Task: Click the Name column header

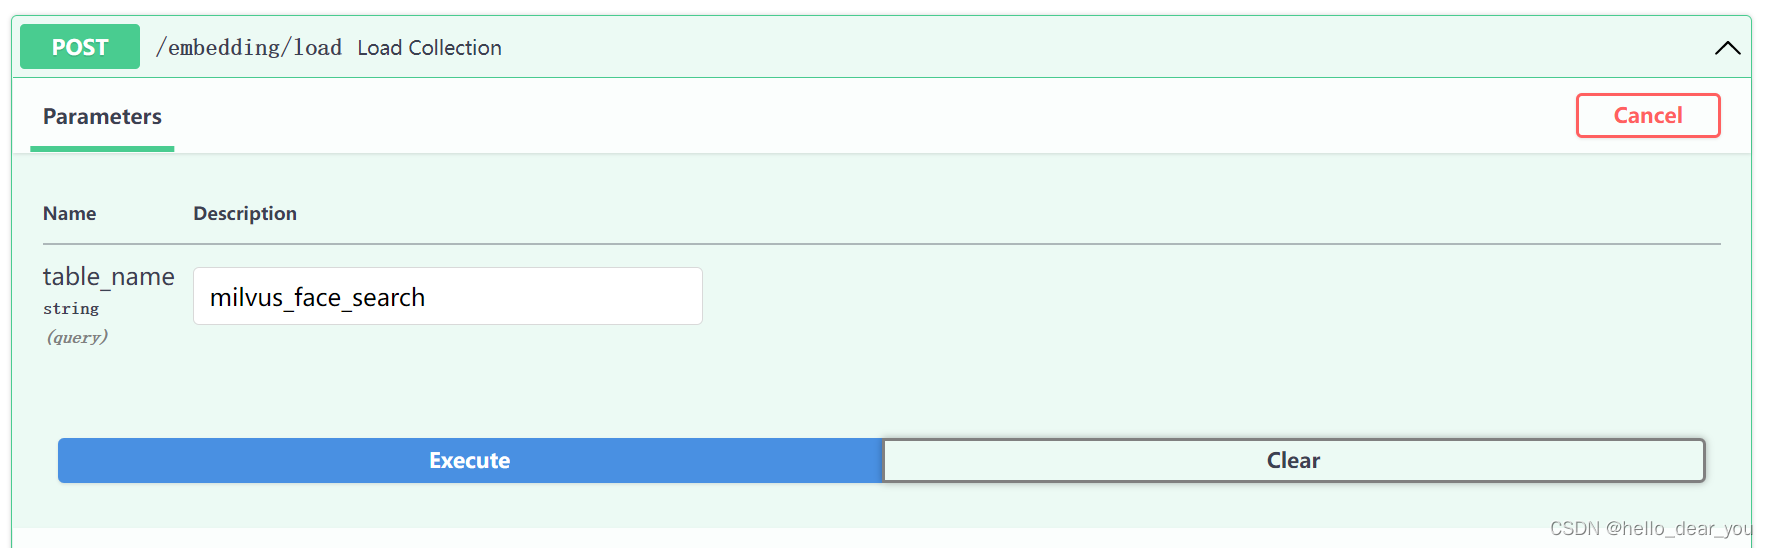Action: tap(69, 213)
